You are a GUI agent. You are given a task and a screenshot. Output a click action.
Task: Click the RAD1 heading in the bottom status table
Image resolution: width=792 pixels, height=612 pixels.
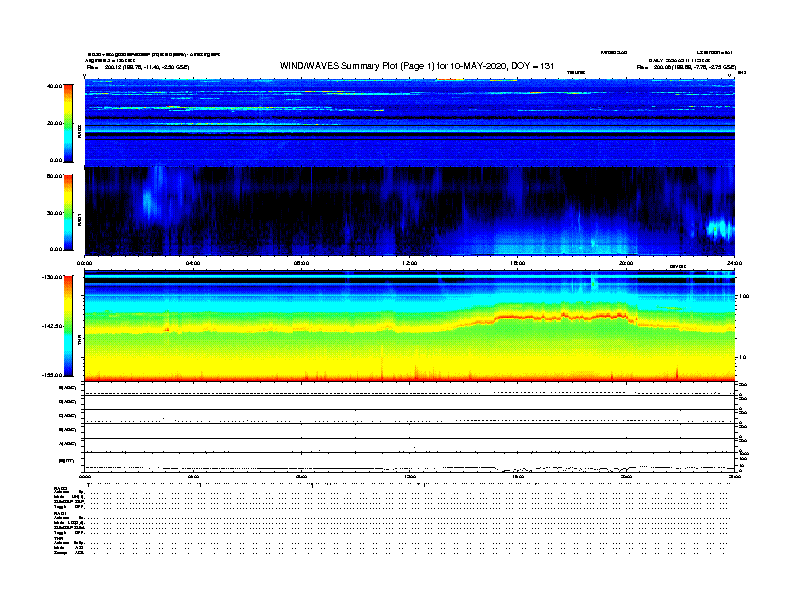61,514
